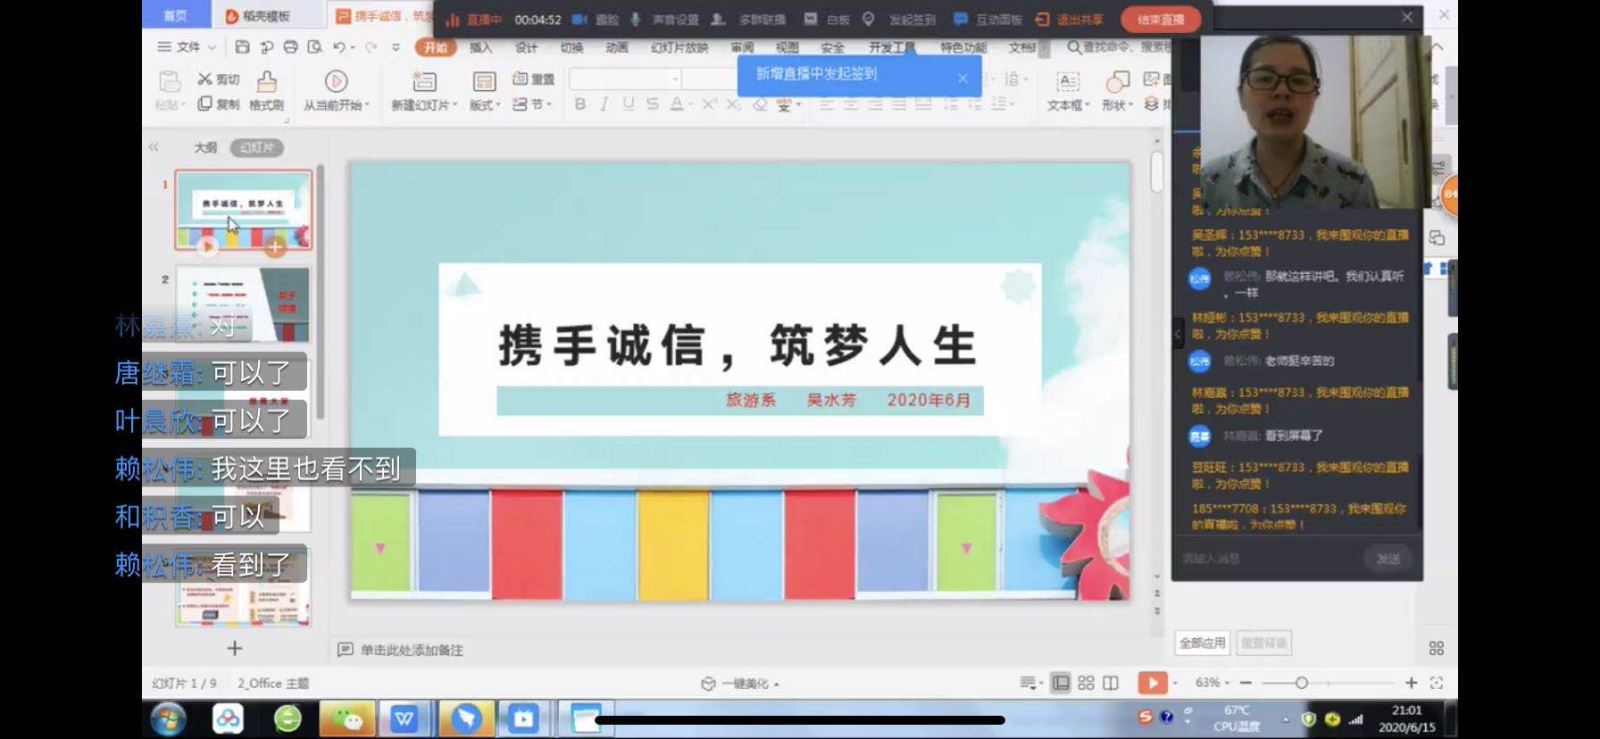Open WeChat from the Windows taskbar

347,718
